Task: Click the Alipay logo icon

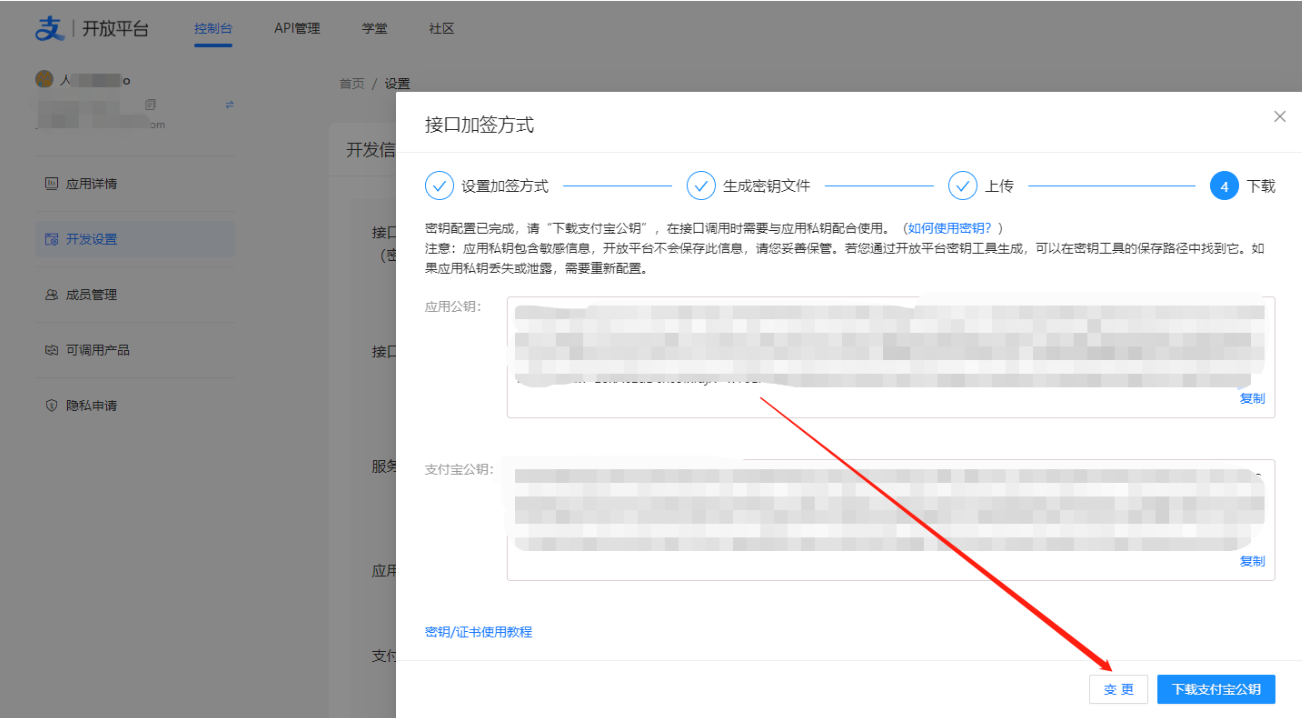Action: (49, 29)
